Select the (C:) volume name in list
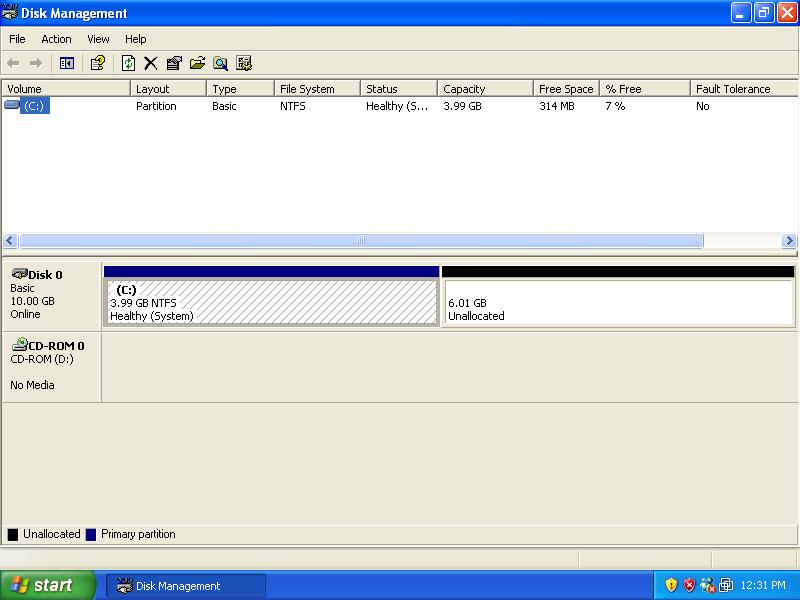The height and width of the screenshot is (600, 800). (x=34, y=106)
